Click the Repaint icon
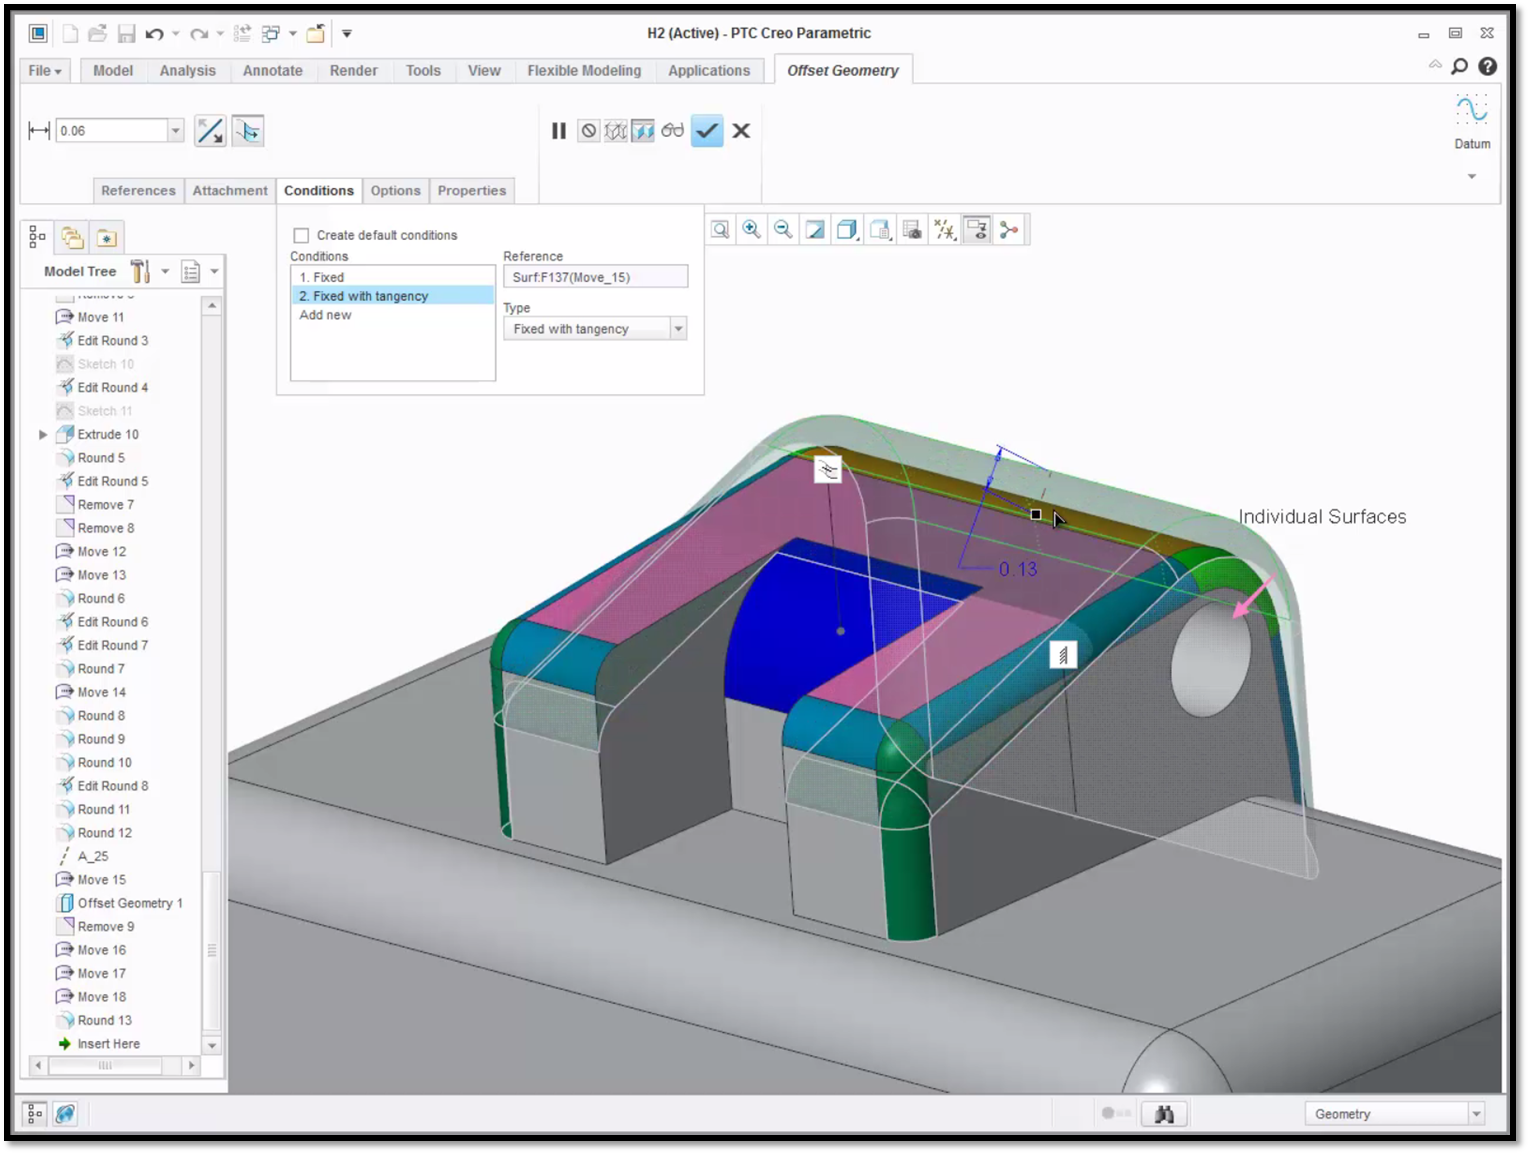Viewport: 1529px width, 1154px height. 815,230
